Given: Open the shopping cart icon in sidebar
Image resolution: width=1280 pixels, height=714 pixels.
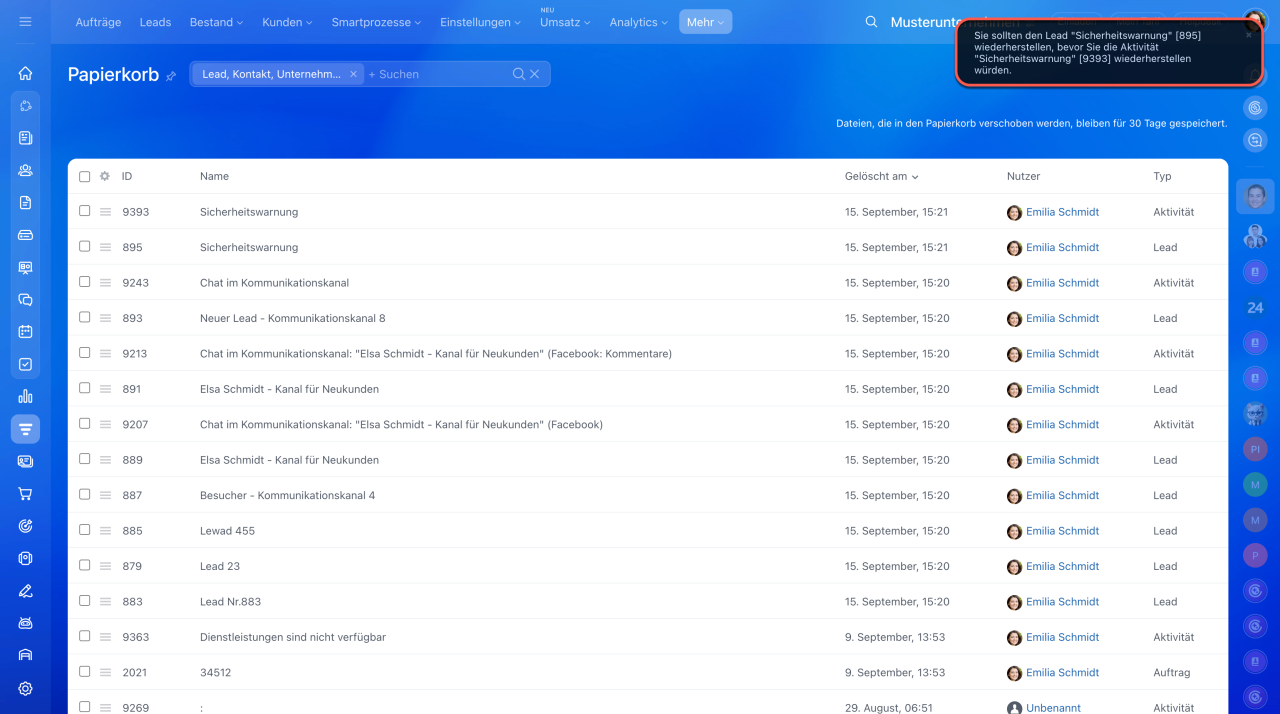Looking at the screenshot, I should click(x=25, y=493).
